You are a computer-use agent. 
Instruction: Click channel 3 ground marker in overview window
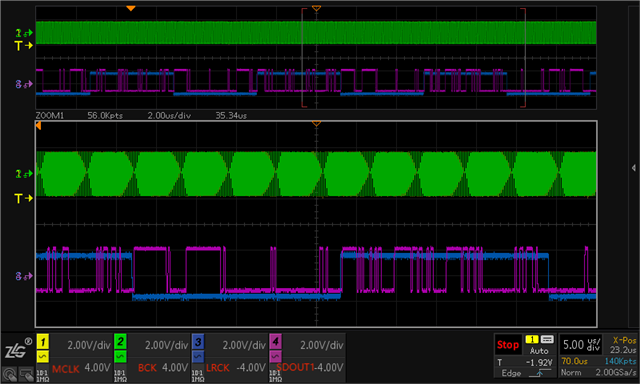click(24, 84)
